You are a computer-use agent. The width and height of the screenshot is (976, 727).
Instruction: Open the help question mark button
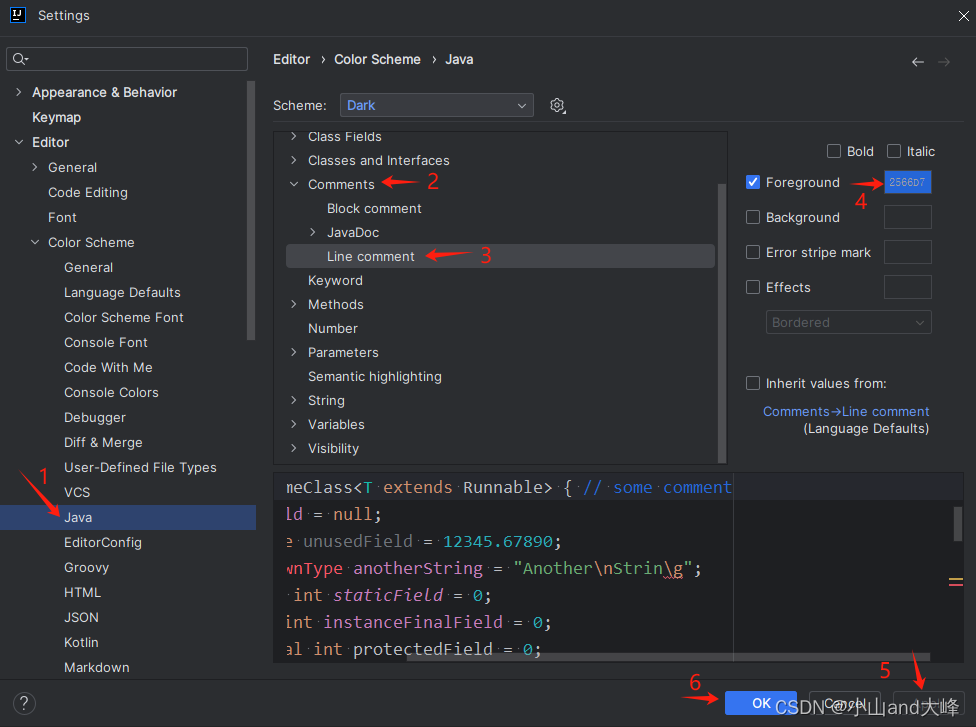[x=24, y=703]
